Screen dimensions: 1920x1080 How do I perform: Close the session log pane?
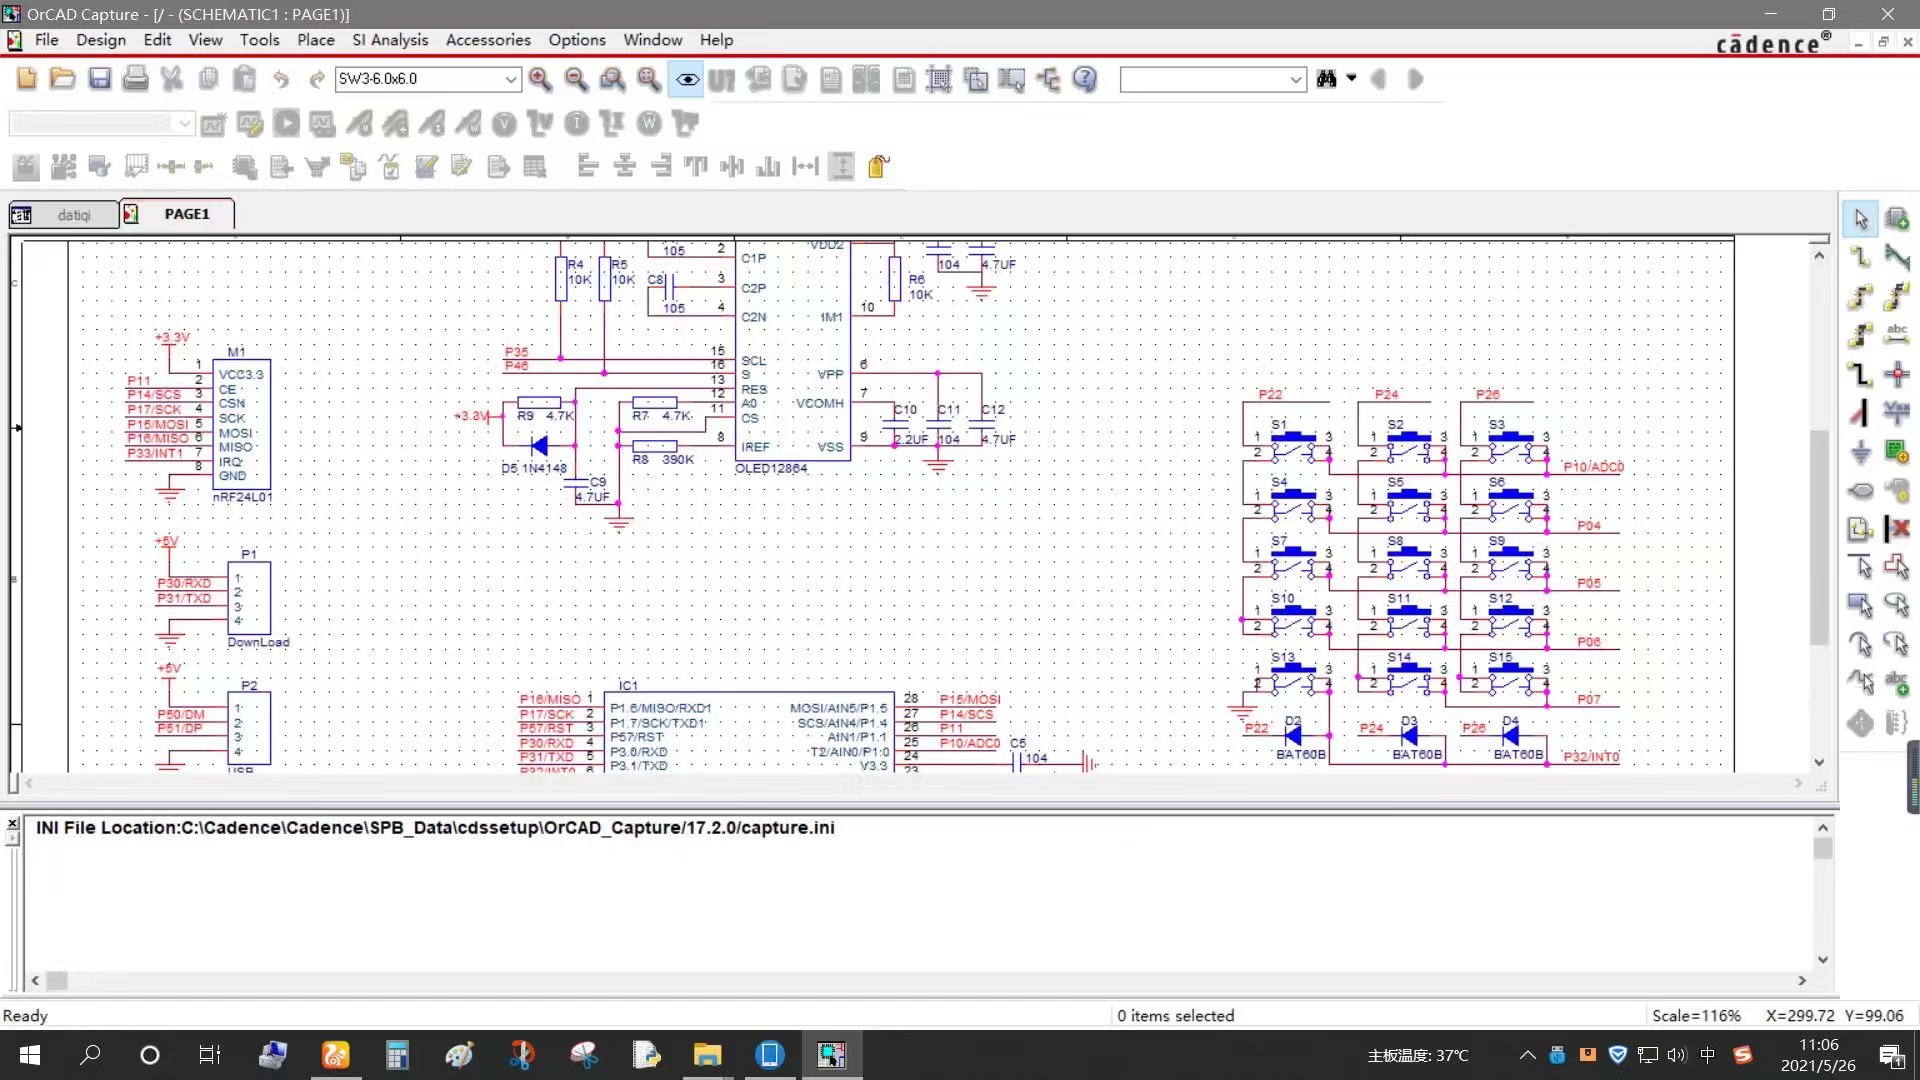(12, 824)
